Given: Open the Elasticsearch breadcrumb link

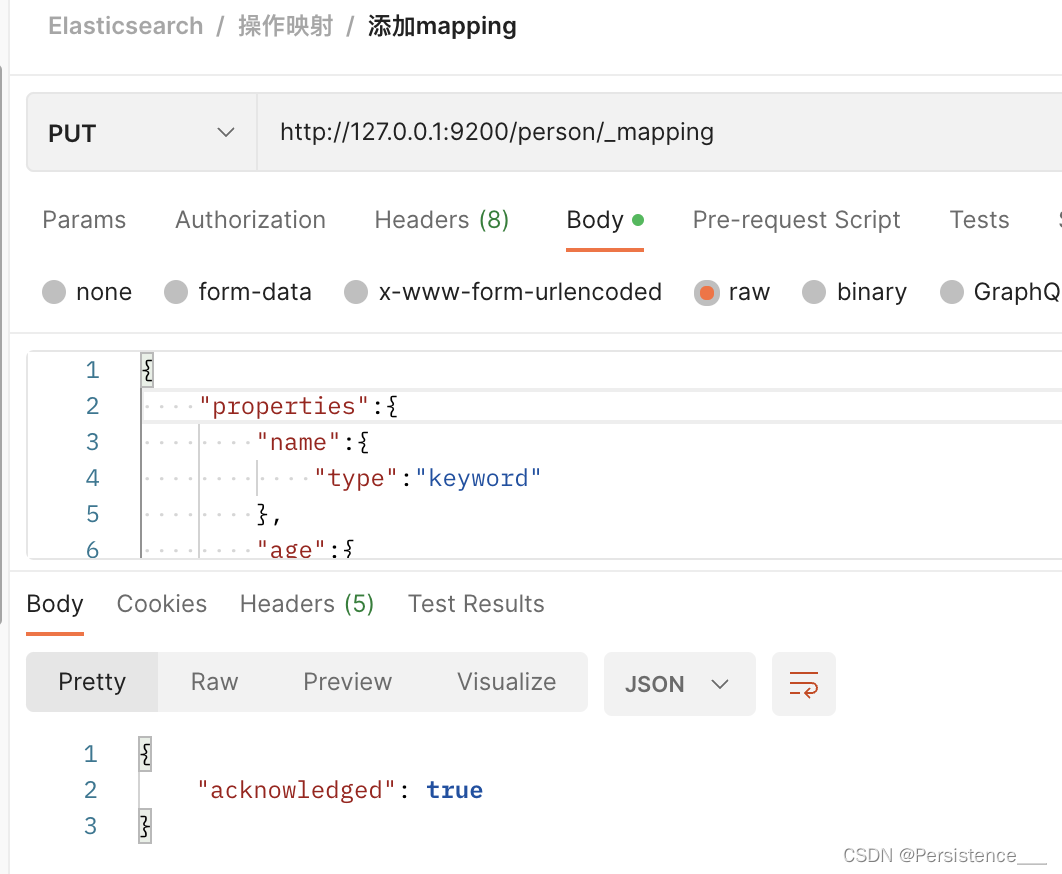Looking at the screenshot, I should (126, 26).
